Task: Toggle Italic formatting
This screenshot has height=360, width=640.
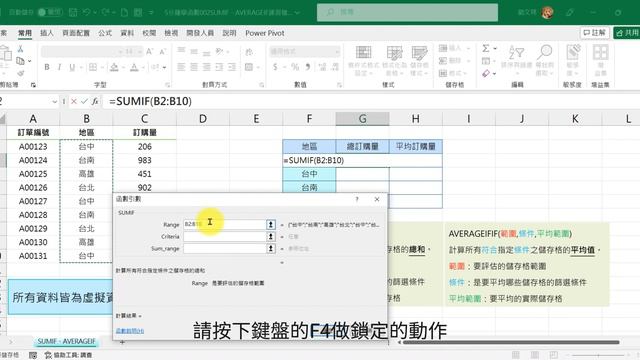Action: pos(60,67)
